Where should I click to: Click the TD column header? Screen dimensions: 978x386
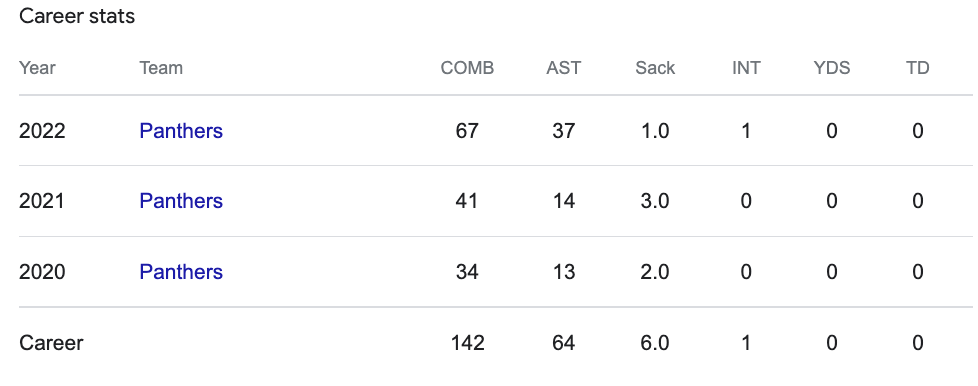coord(917,68)
